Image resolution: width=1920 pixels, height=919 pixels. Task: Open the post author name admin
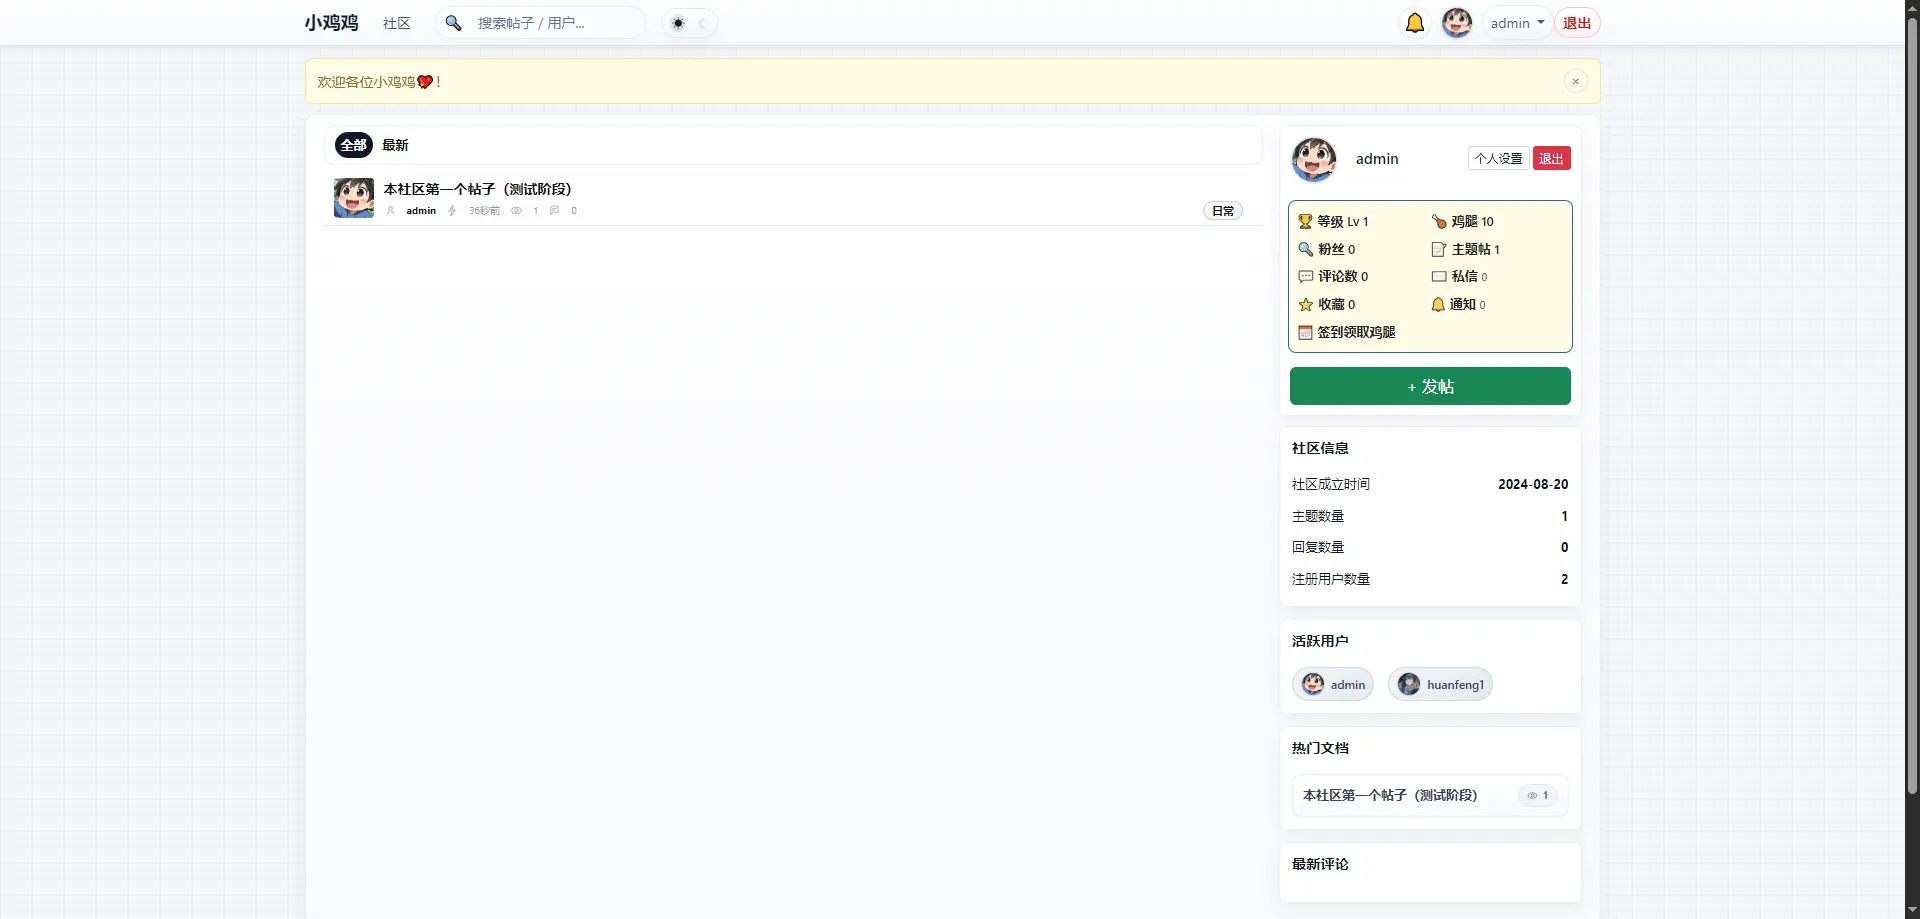point(421,211)
